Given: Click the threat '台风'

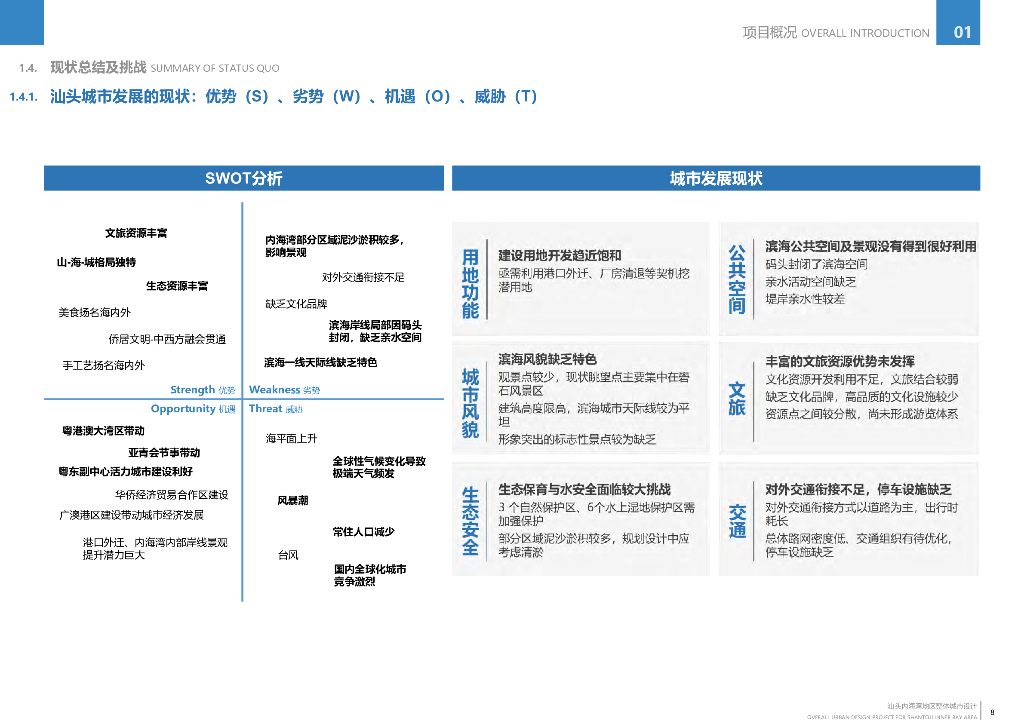Looking at the screenshot, I should [x=288, y=555].
